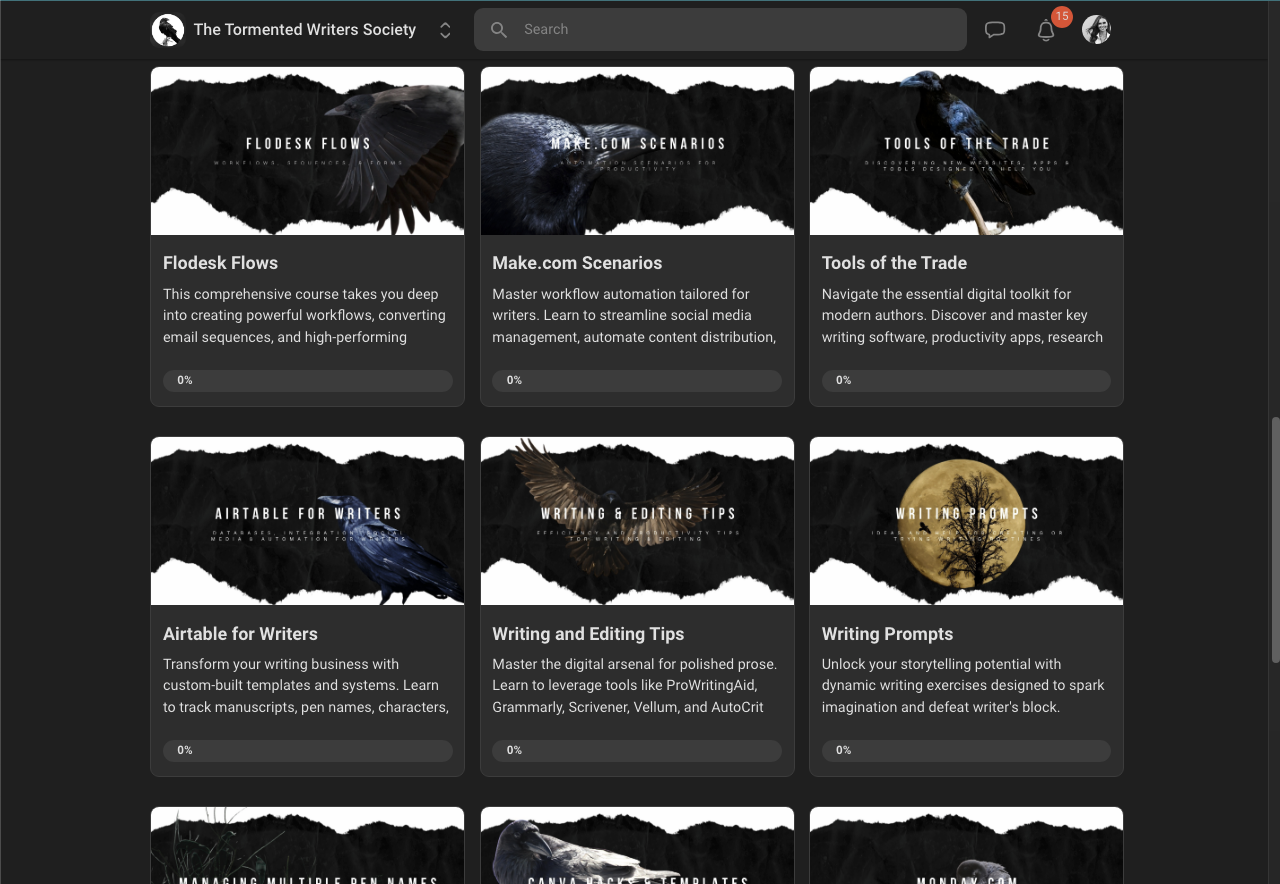1280x884 pixels.
Task: Select the Writing Prompts course title
Action: (x=887, y=634)
